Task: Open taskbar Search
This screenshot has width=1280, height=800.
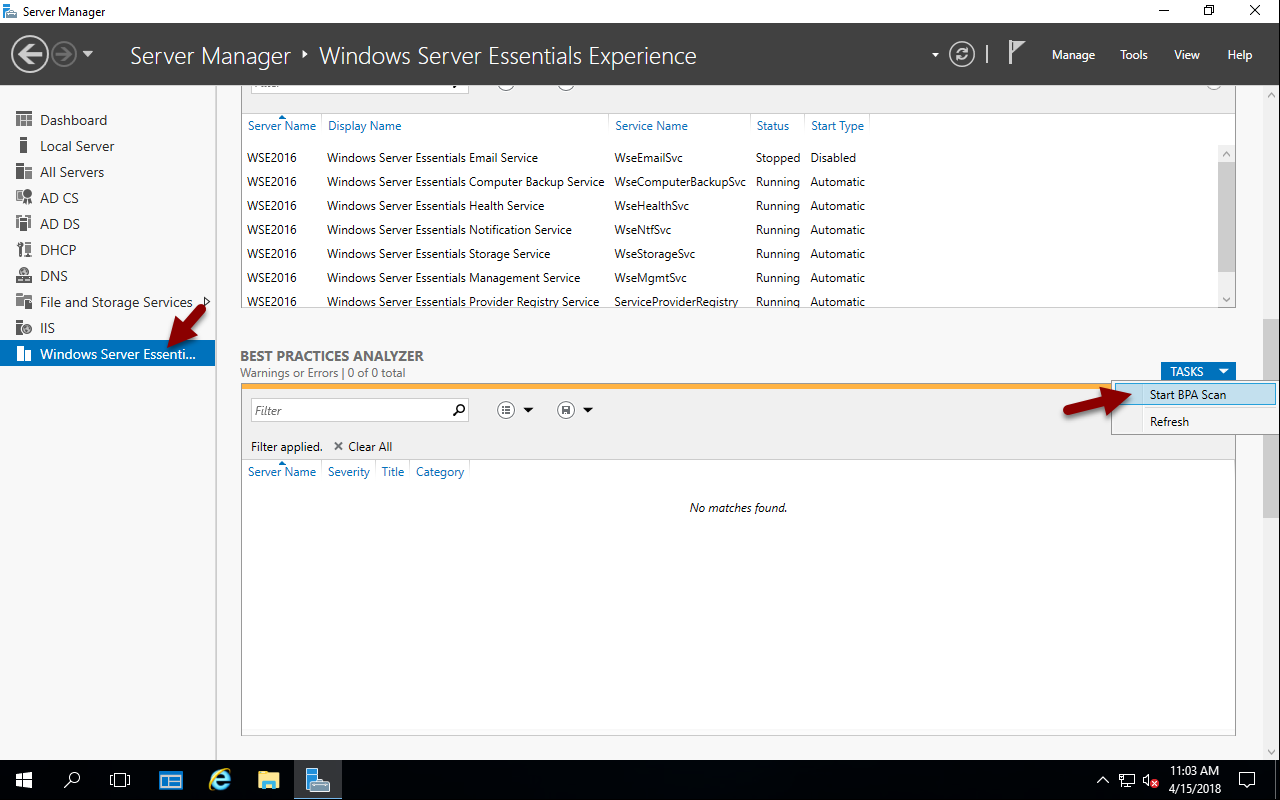Action: [72, 780]
